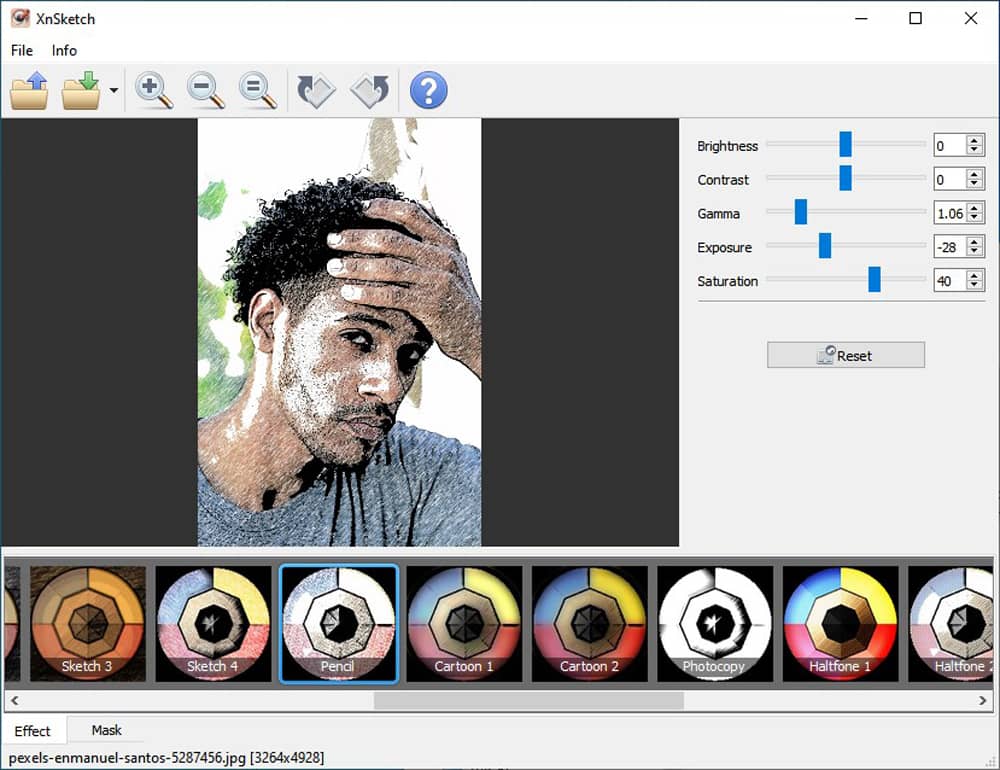The width and height of the screenshot is (1000, 770).
Task: Fit the image to the window
Action: (257, 90)
